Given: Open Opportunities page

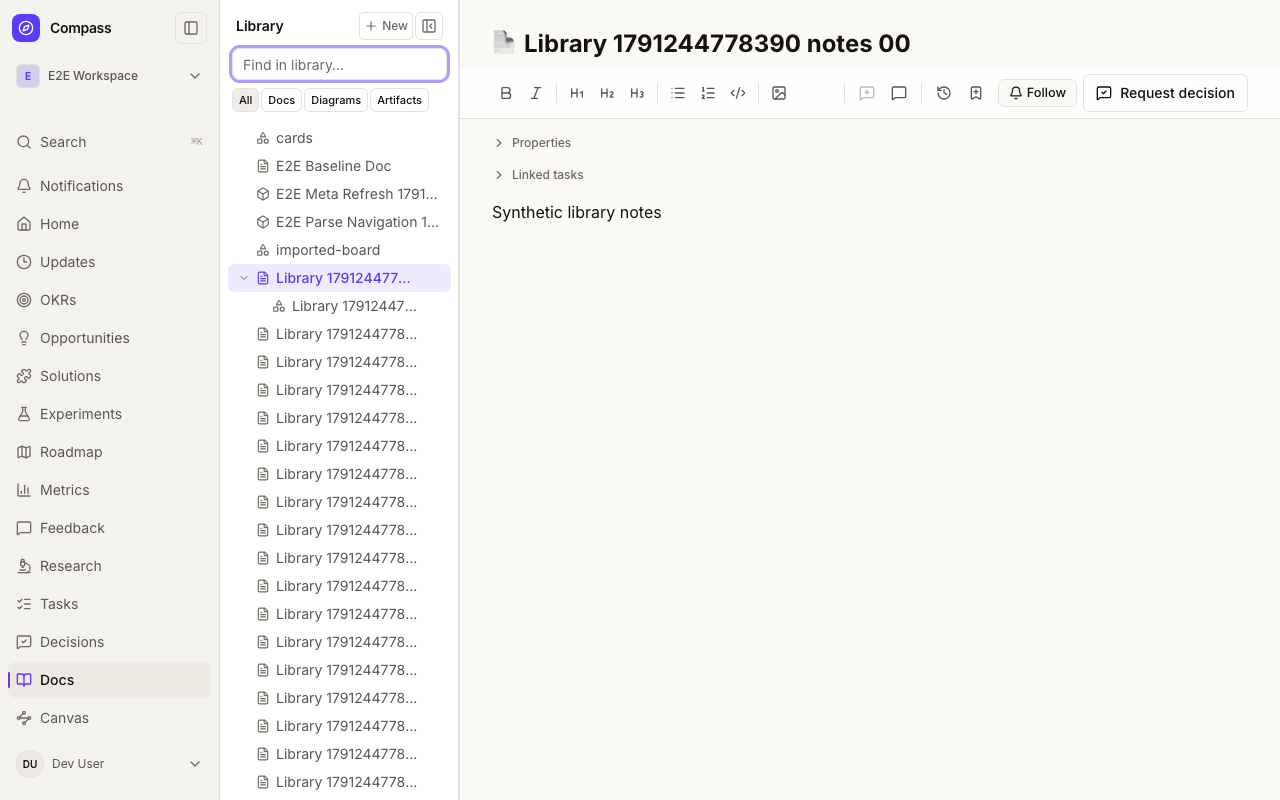Looking at the screenshot, I should (110, 338).
